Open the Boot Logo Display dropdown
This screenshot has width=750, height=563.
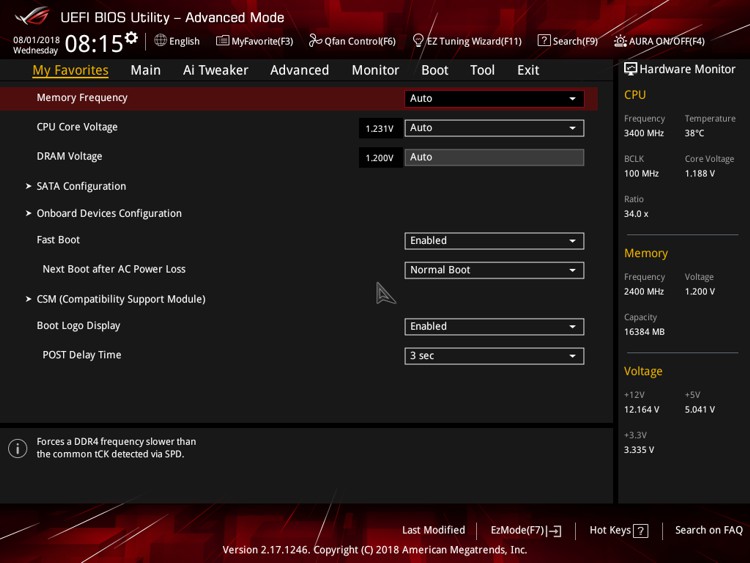tap(494, 326)
